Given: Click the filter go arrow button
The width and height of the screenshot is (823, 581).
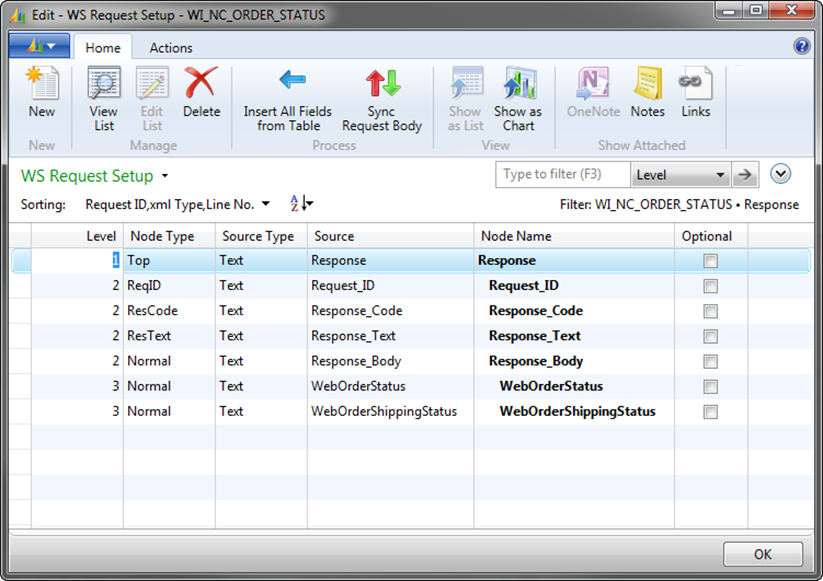Looking at the screenshot, I should (744, 175).
